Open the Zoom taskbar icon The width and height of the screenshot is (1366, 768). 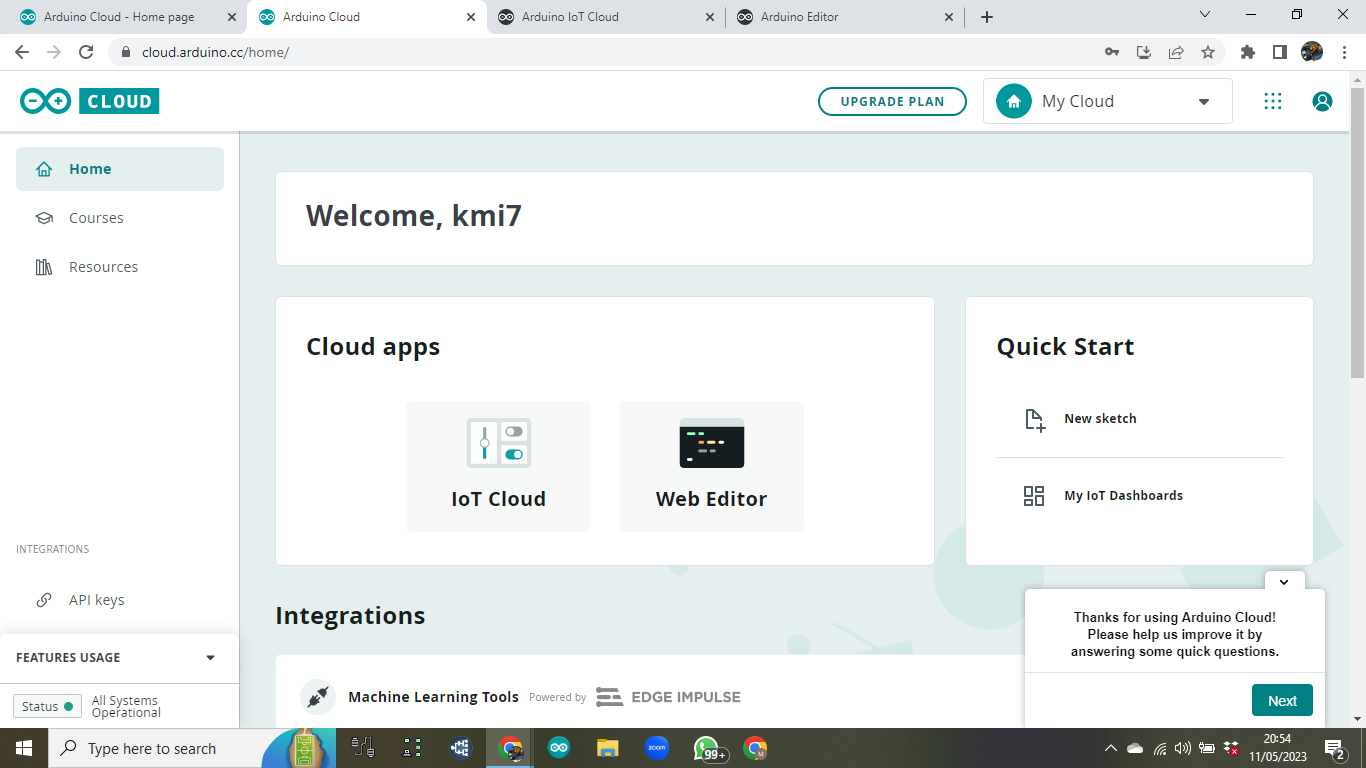click(657, 748)
